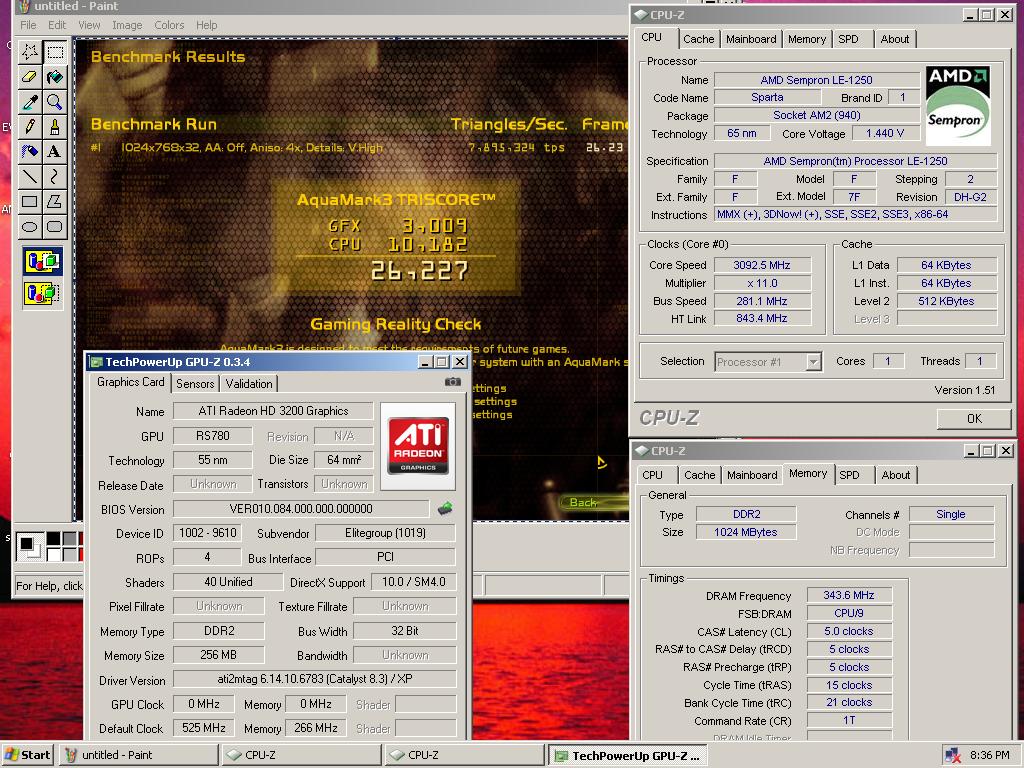Image resolution: width=1024 pixels, height=768 pixels.
Task: Click the GPU-Z Name field ATI Radeon HD 3200
Action: tap(273, 411)
